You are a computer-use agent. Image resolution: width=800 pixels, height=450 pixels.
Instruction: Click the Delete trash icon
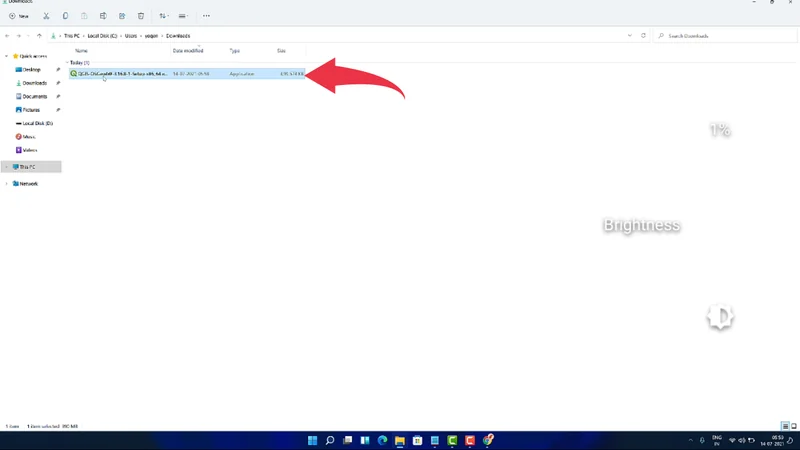coord(141,16)
